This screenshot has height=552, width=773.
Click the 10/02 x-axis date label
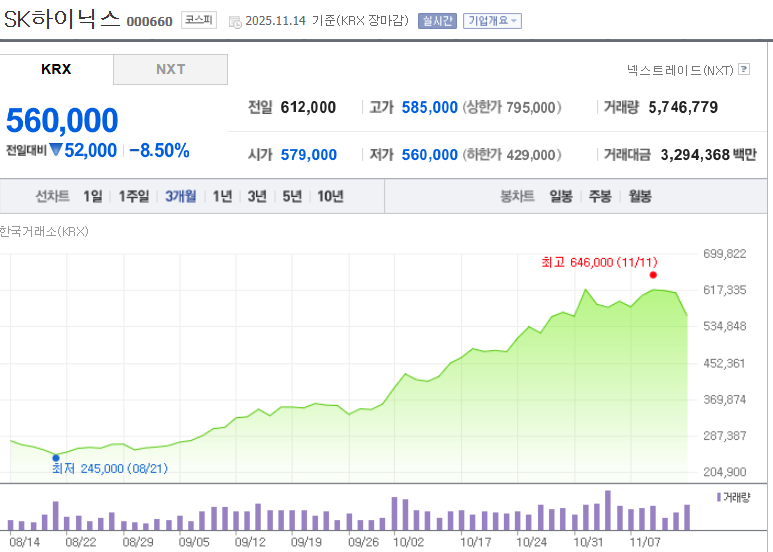(x=408, y=542)
